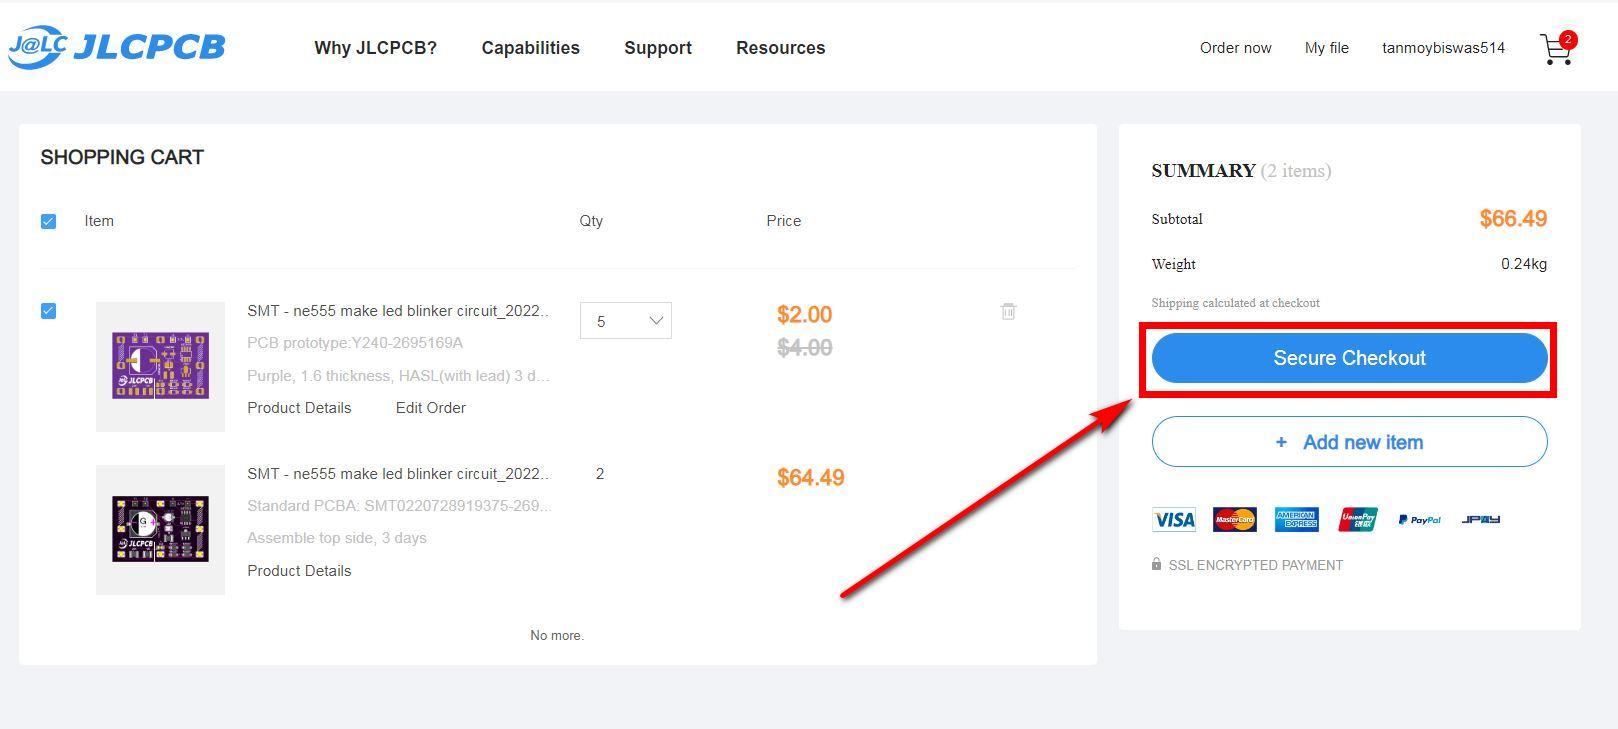Viewport: 1618px width, 729px height.
Task: Click the Secure Checkout button
Action: [1349, 358]
